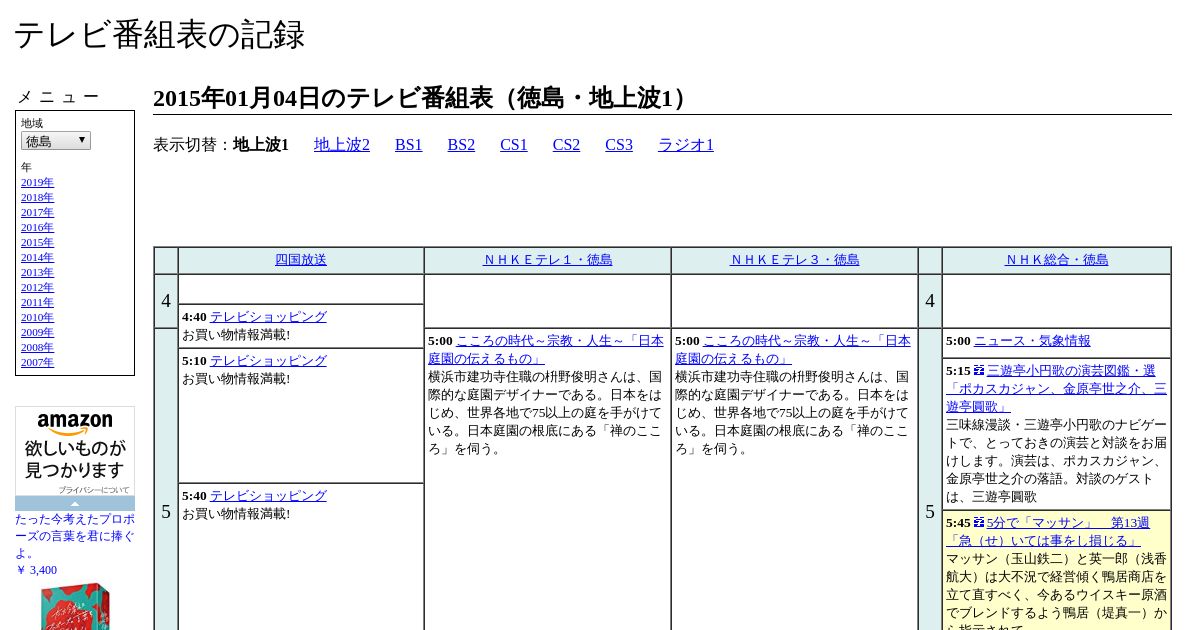Open こころの時代 link under Eテレ１

pos(546,350)
